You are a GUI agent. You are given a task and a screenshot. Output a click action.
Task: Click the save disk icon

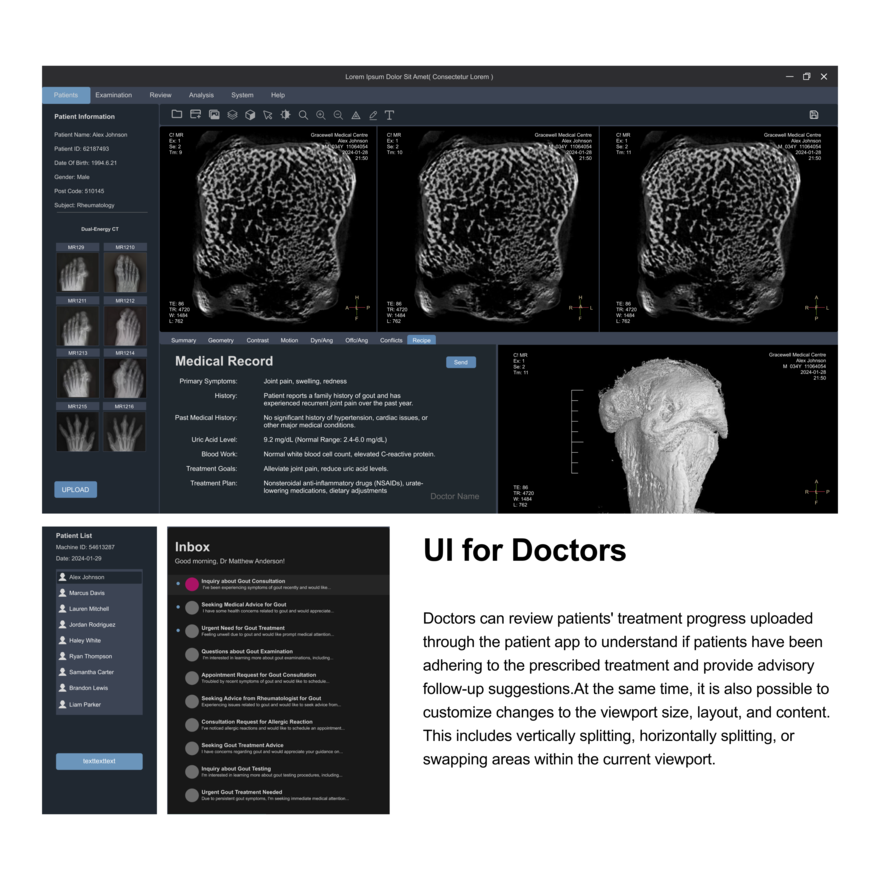814,114
